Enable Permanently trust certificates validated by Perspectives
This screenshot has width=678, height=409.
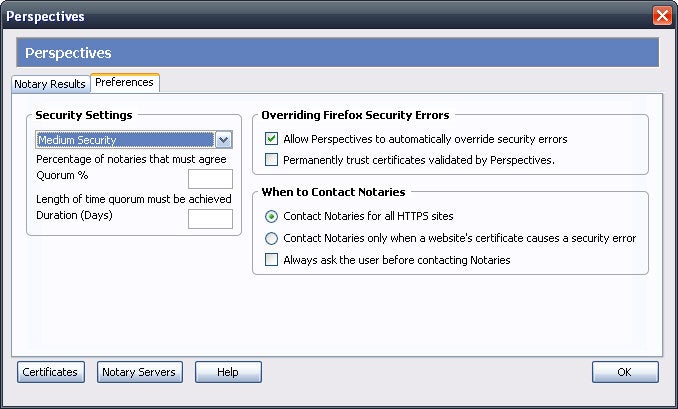[x=272, y=159]
